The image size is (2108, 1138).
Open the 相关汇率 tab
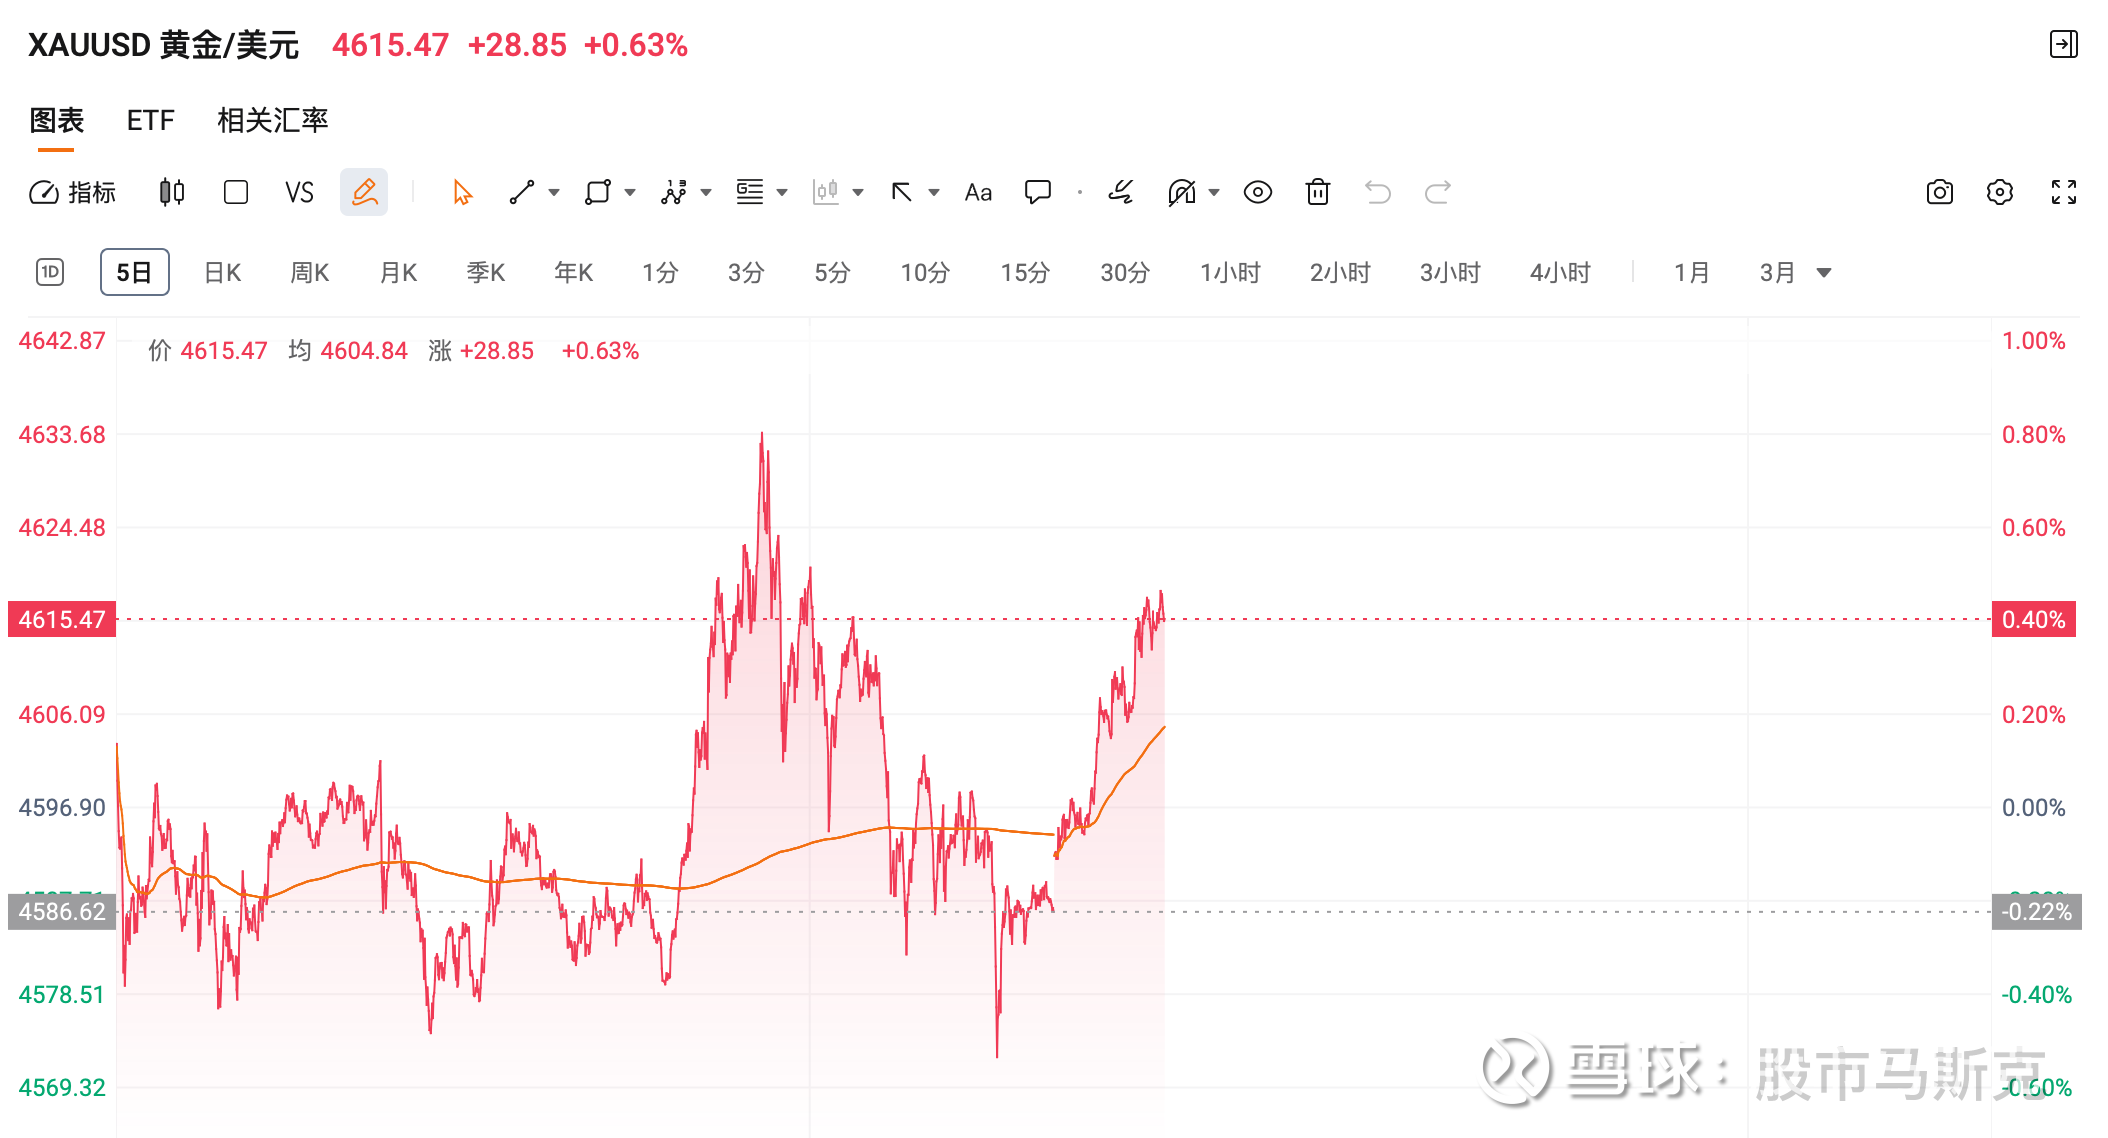(x=272, y=120)
